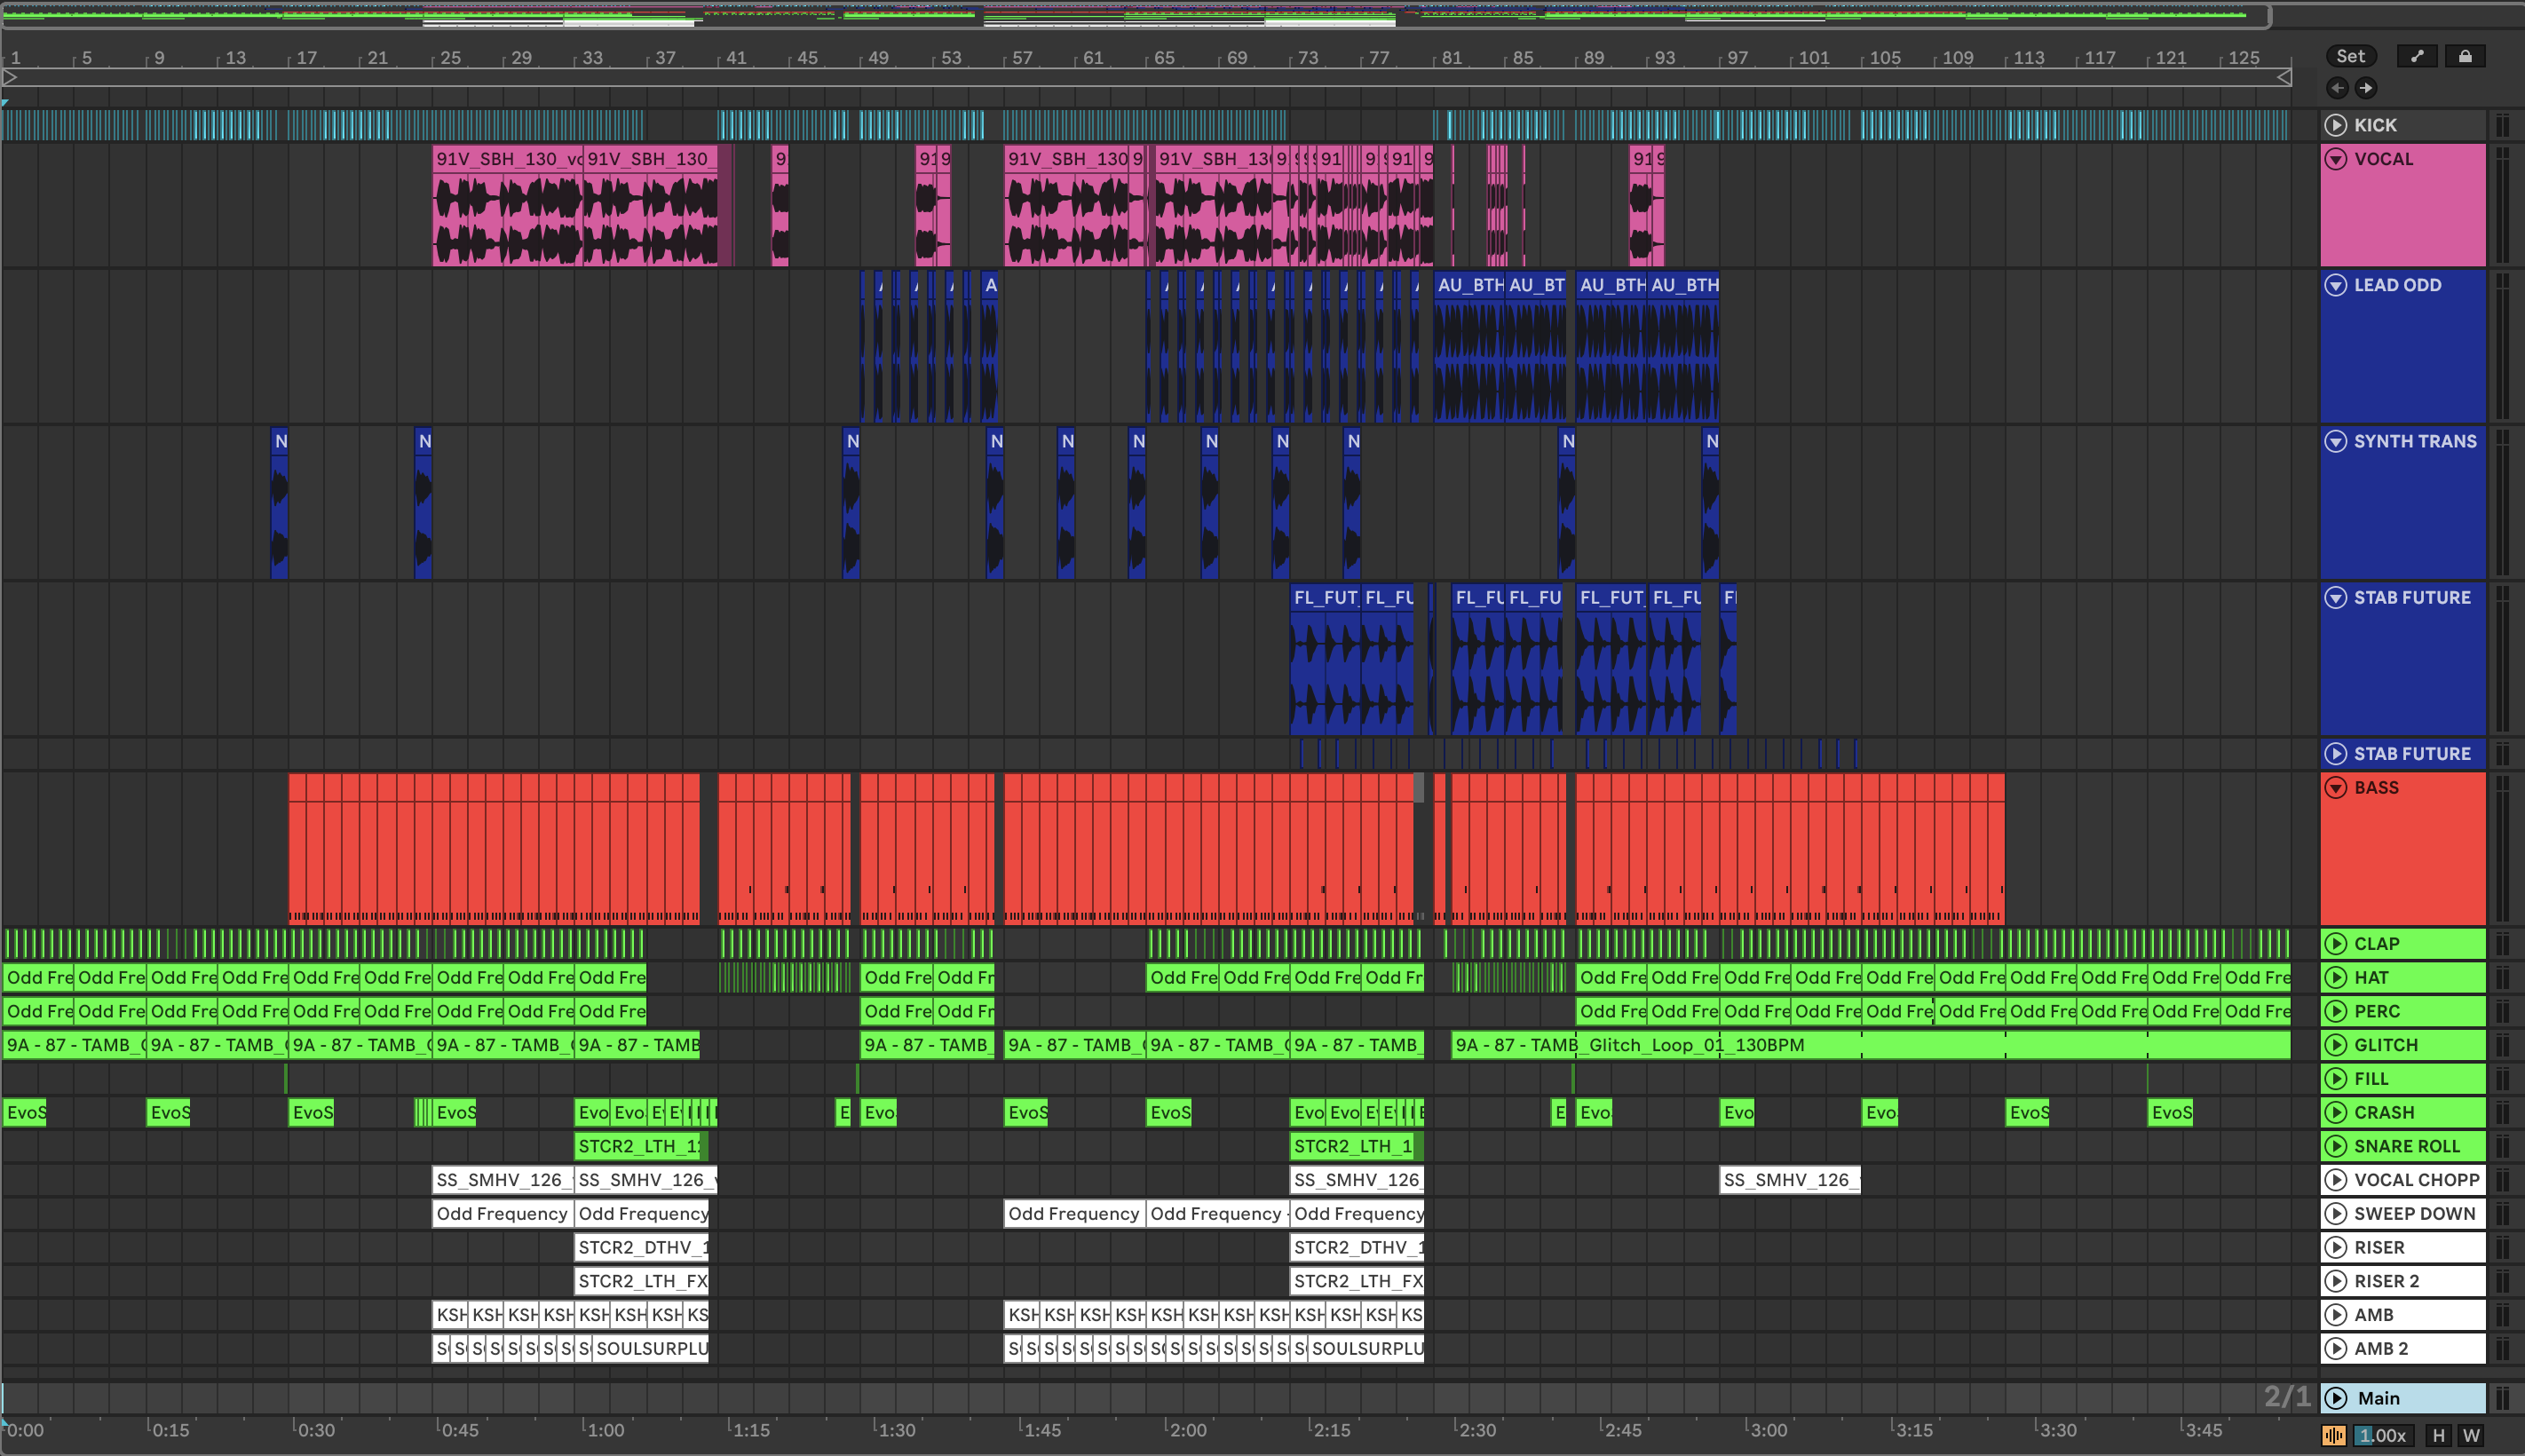
Task: Click the Main track unfold icon
Action: [2336, 1398]
